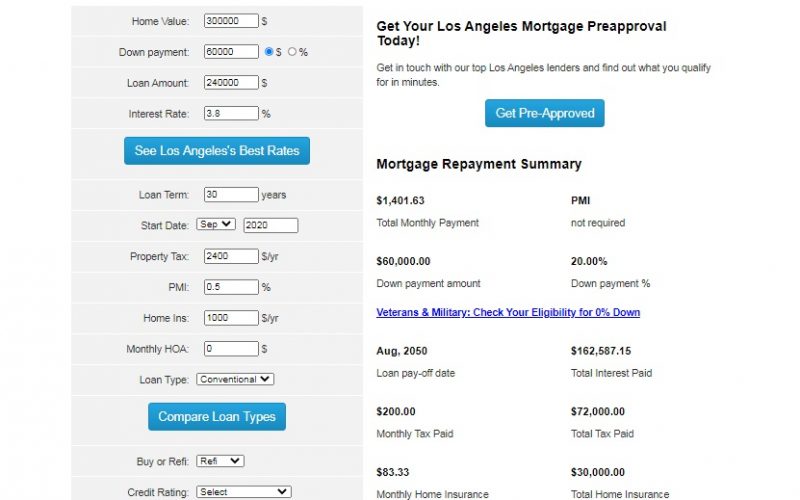Click the Start Date year field
The height and width of the screenshot is (500, 800).
[271, 225]
